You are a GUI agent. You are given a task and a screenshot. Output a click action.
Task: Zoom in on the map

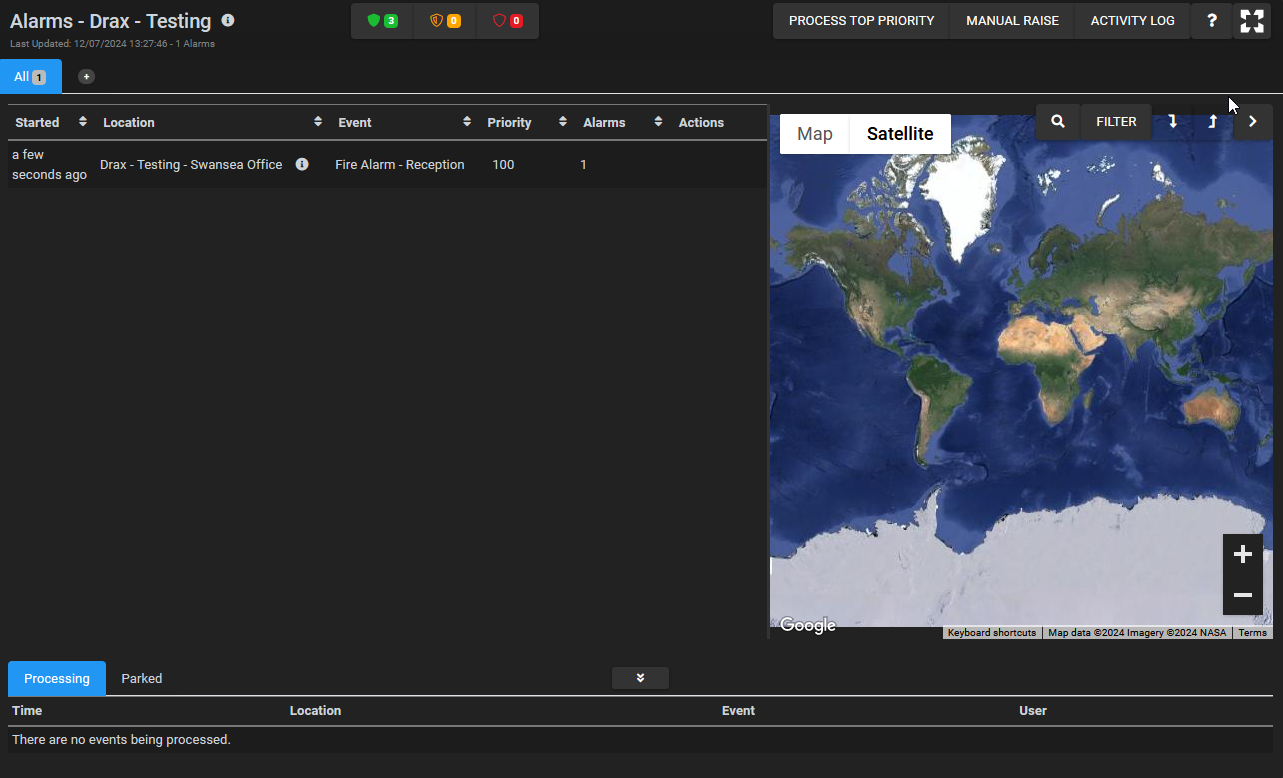[1243, 554]
